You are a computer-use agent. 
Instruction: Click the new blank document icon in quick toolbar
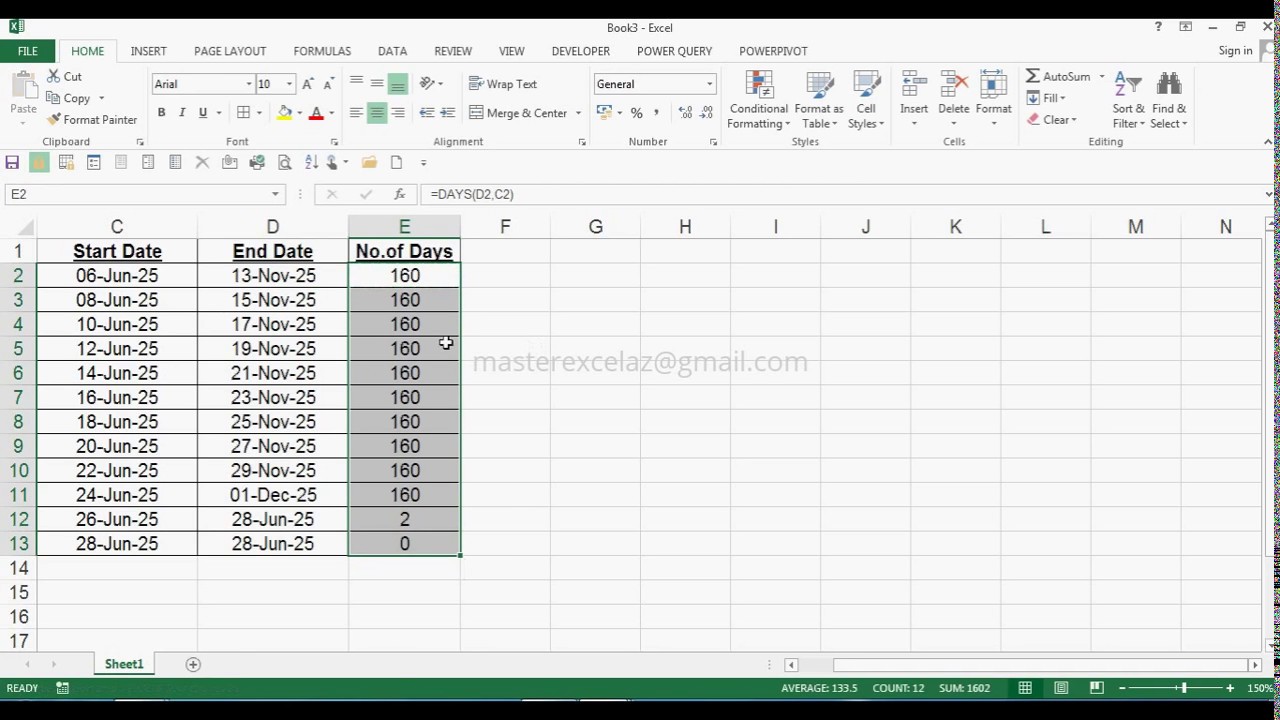pos(396,162)
